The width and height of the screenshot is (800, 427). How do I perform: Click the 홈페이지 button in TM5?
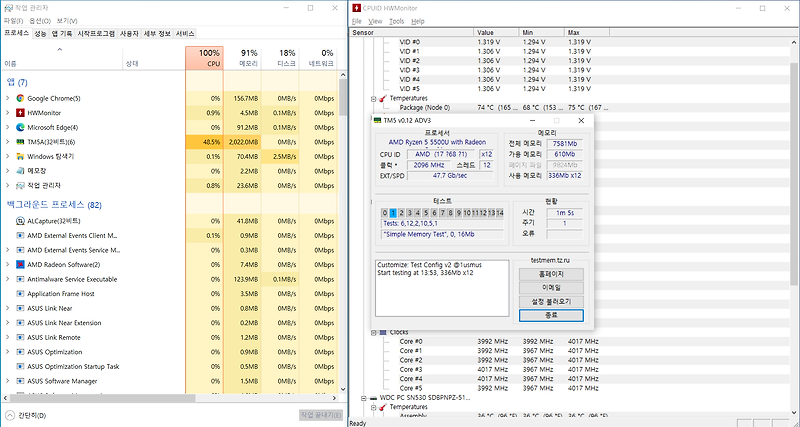point(551,274)
